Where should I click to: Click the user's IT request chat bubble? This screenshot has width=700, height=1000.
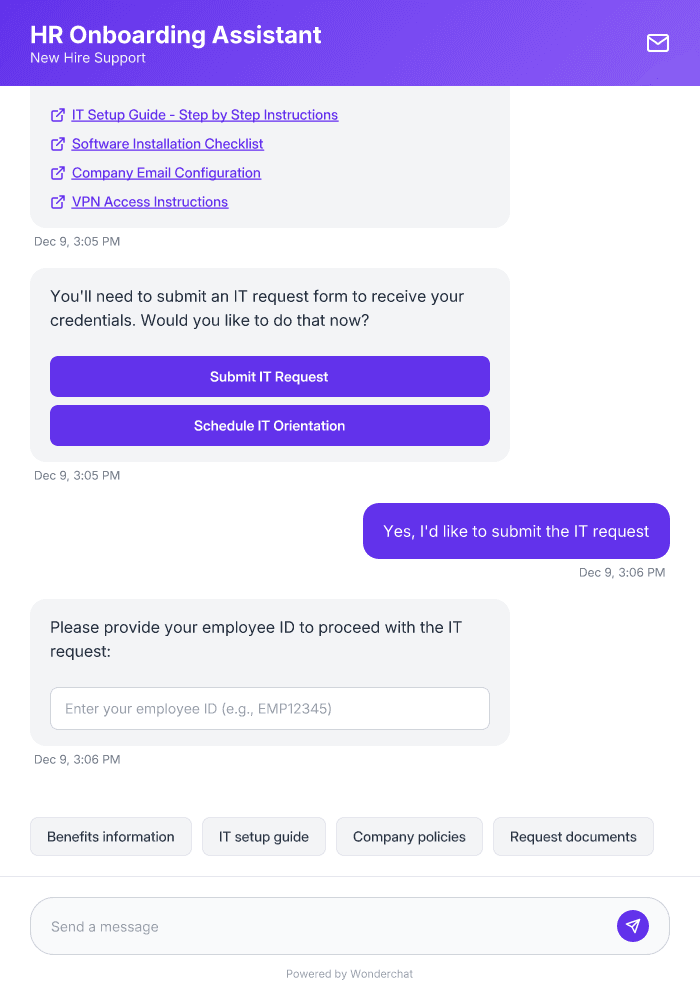(515, 531)
